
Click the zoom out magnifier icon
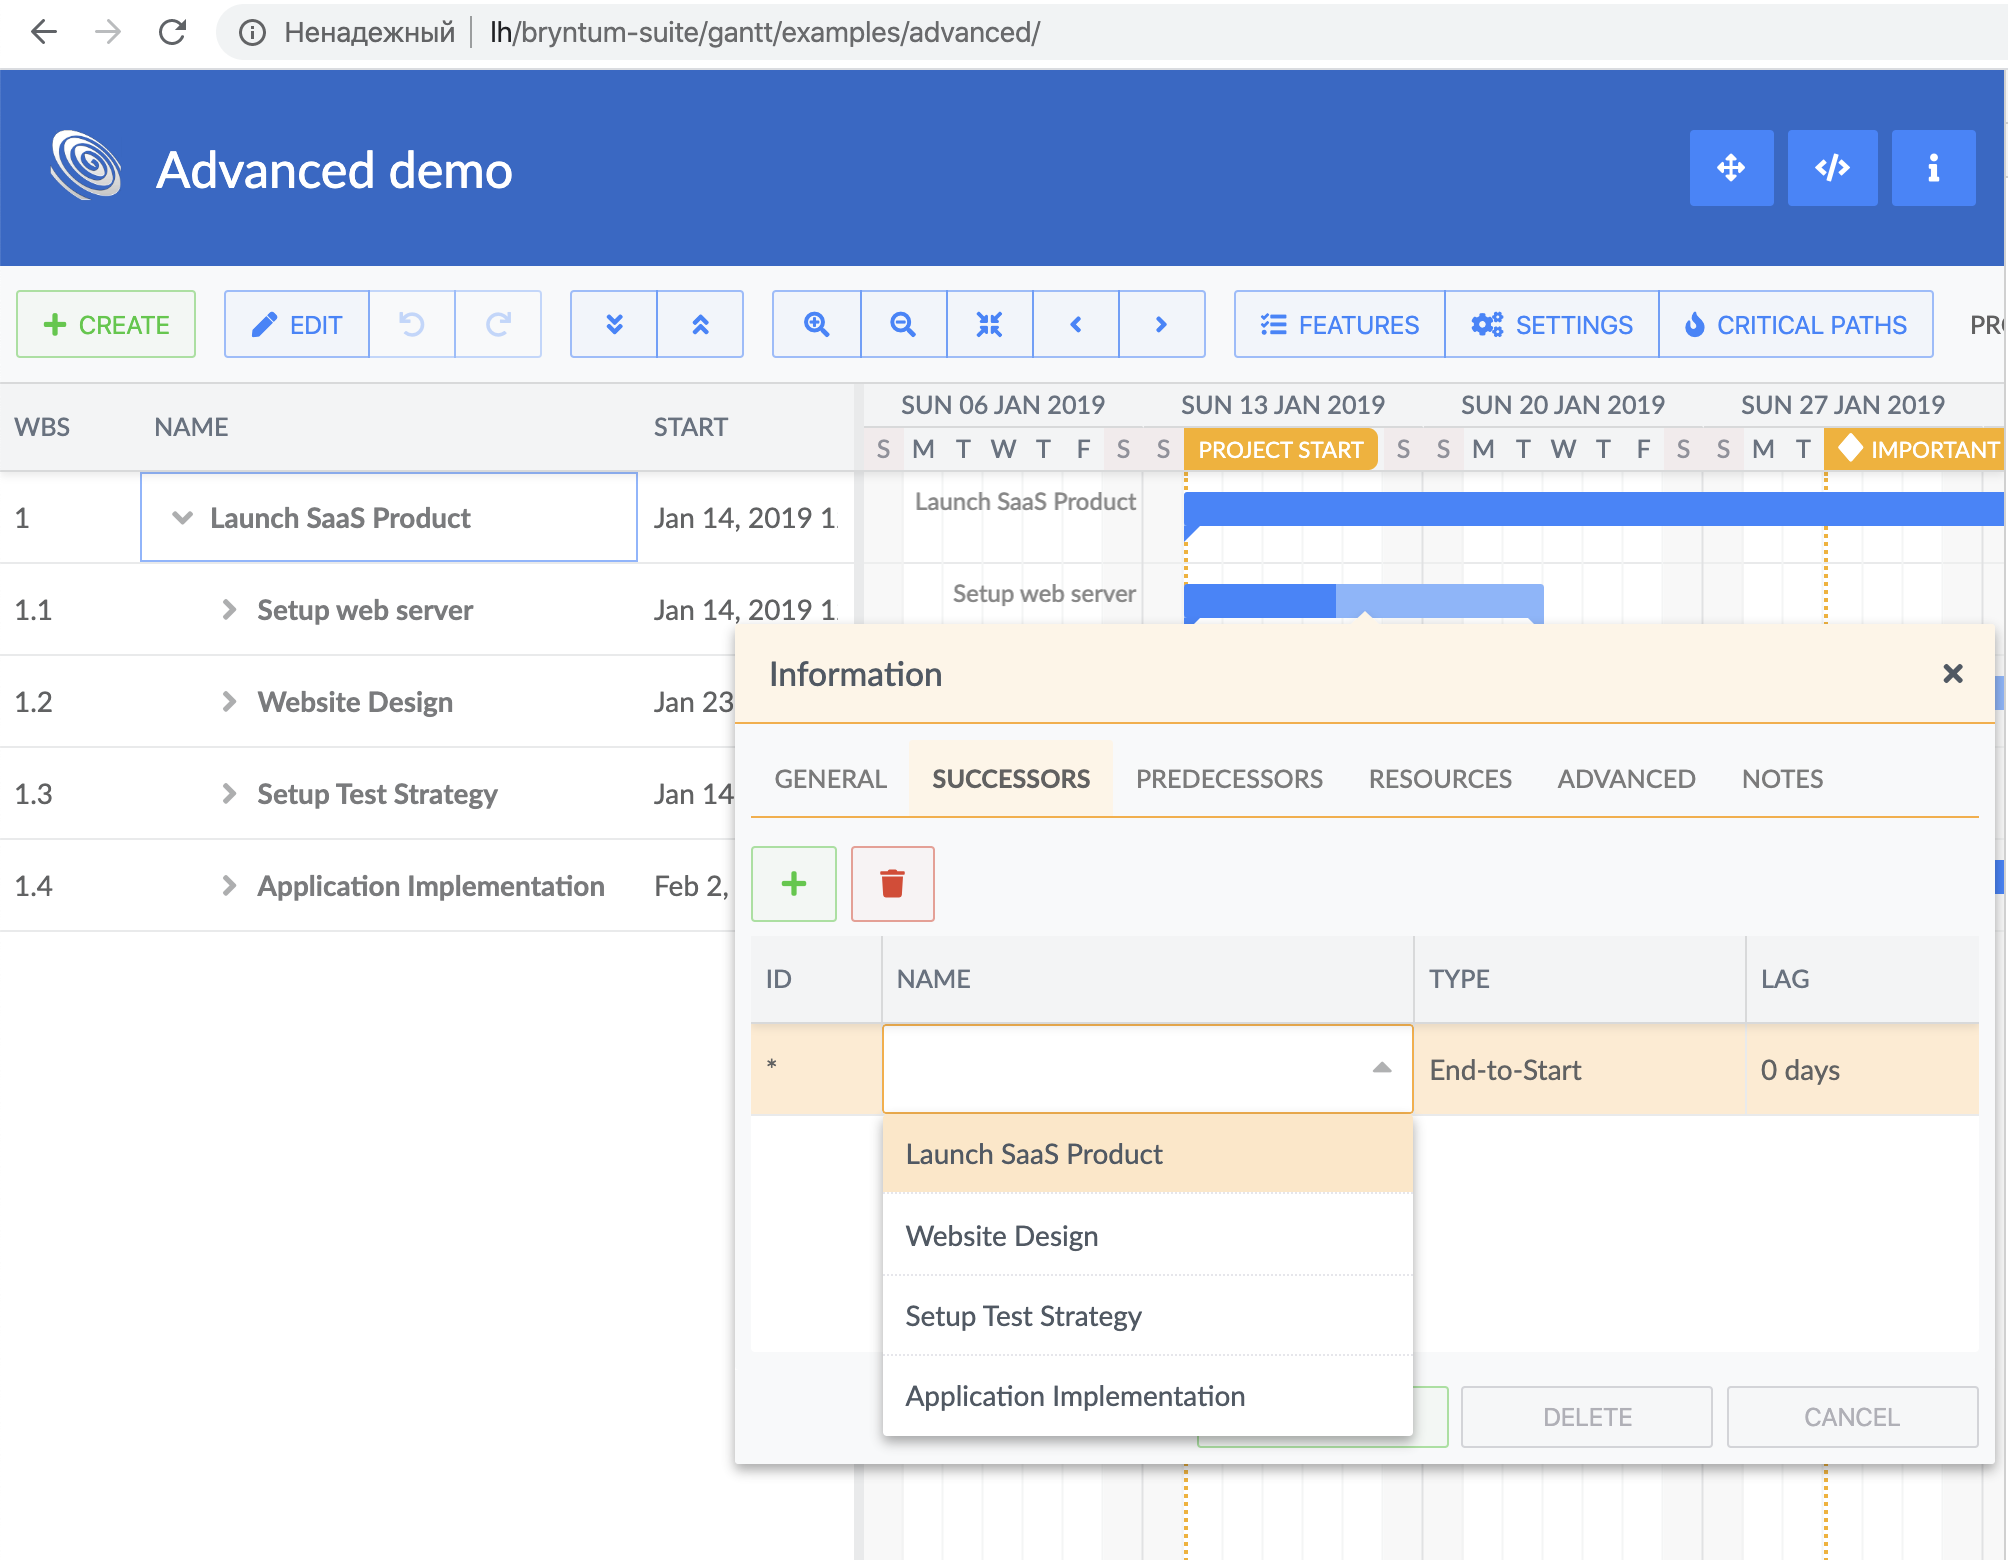pos(903,324)
